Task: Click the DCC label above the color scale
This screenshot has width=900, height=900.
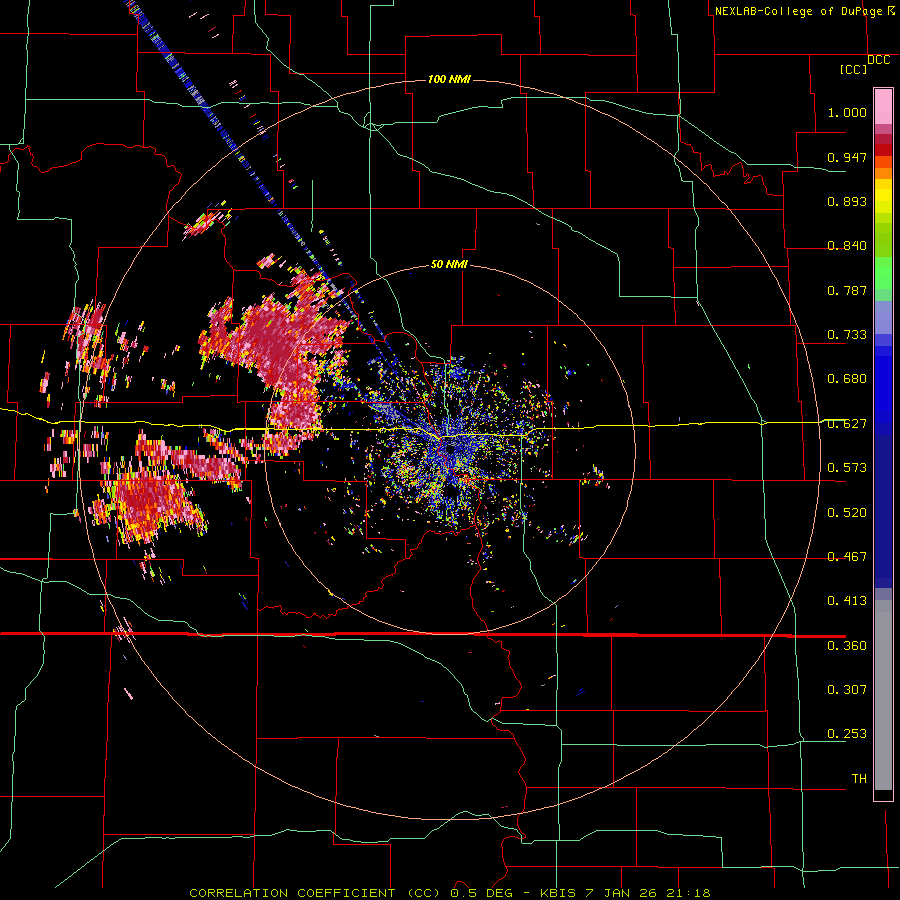Action: point(878,60)
